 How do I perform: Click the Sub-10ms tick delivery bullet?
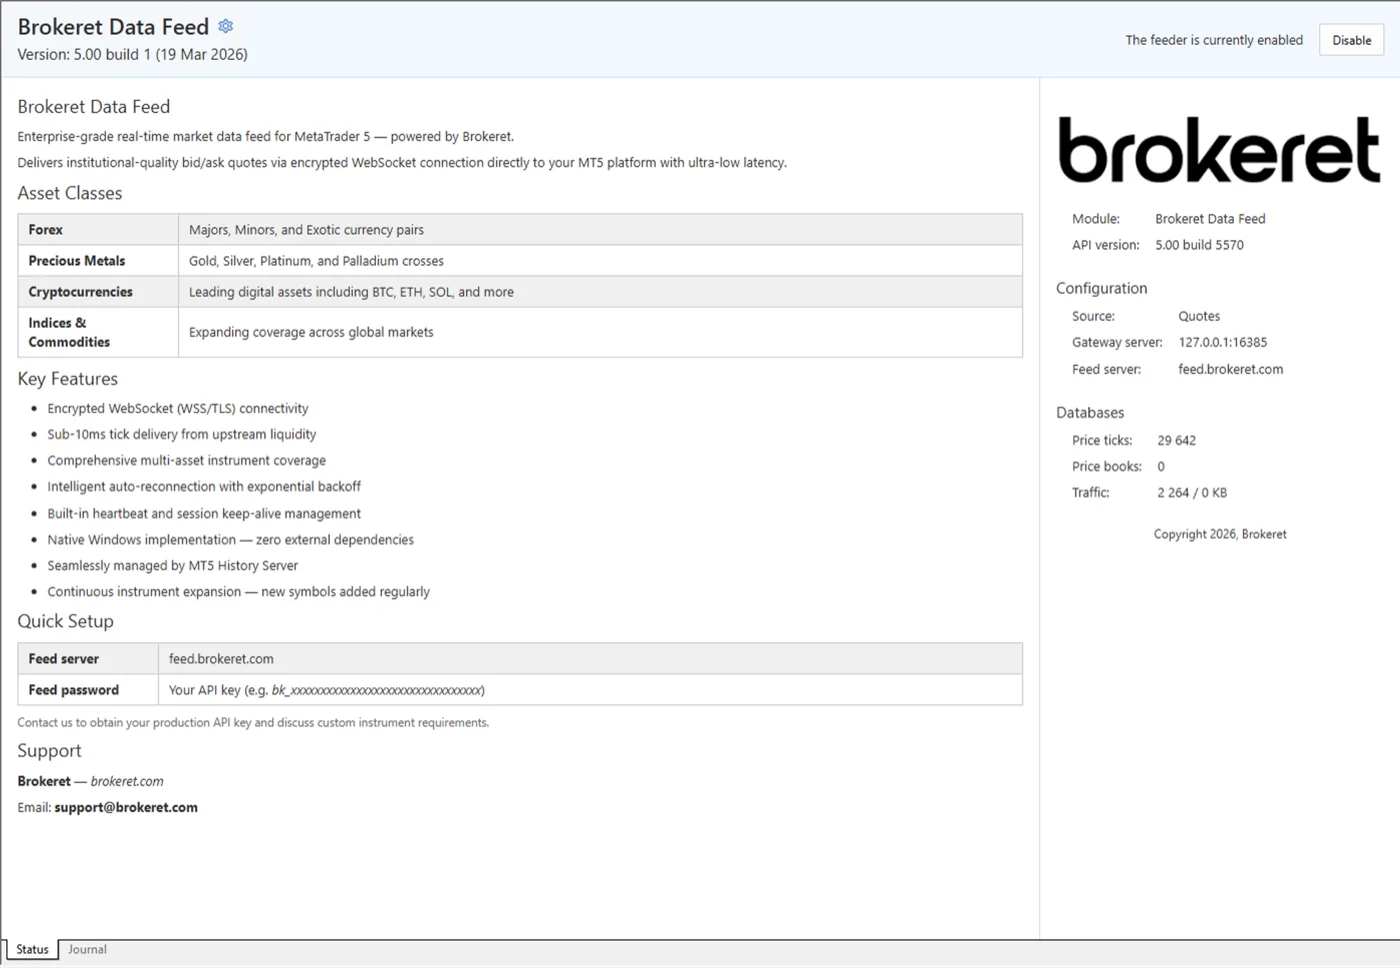click(x=182, y=434)
